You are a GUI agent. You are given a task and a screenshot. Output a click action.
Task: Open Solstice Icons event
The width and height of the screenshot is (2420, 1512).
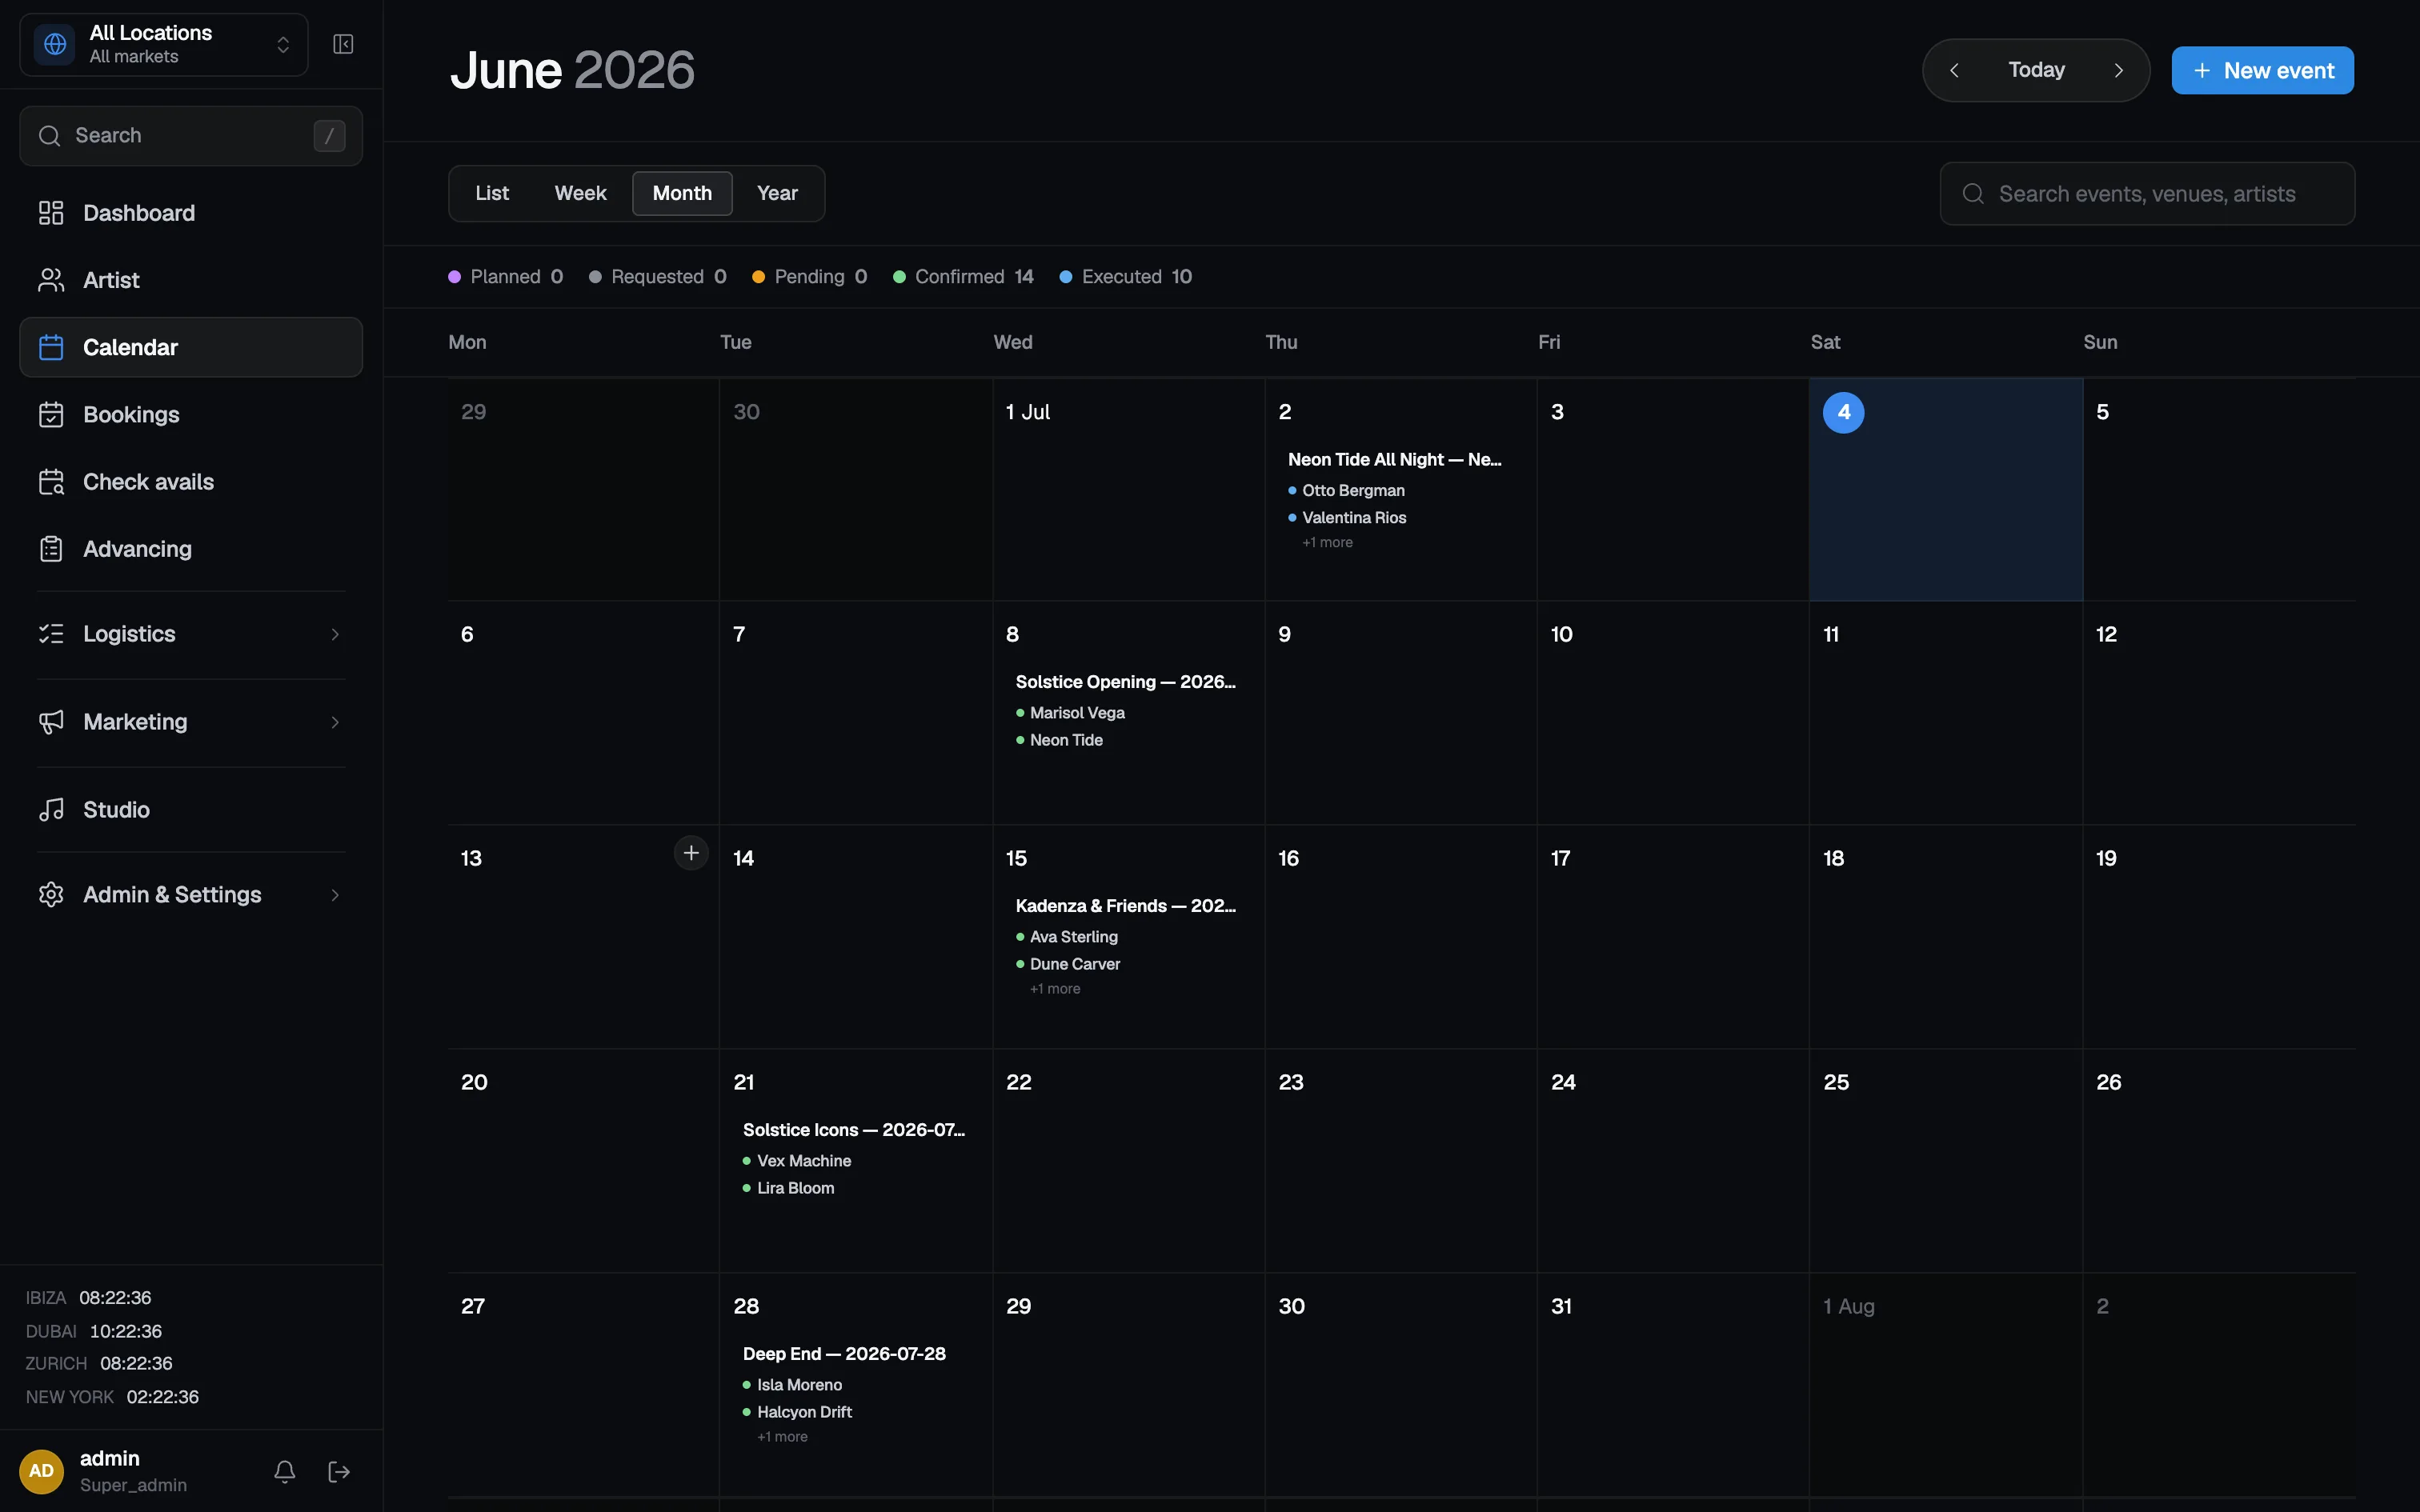[x=853, y=1130]
